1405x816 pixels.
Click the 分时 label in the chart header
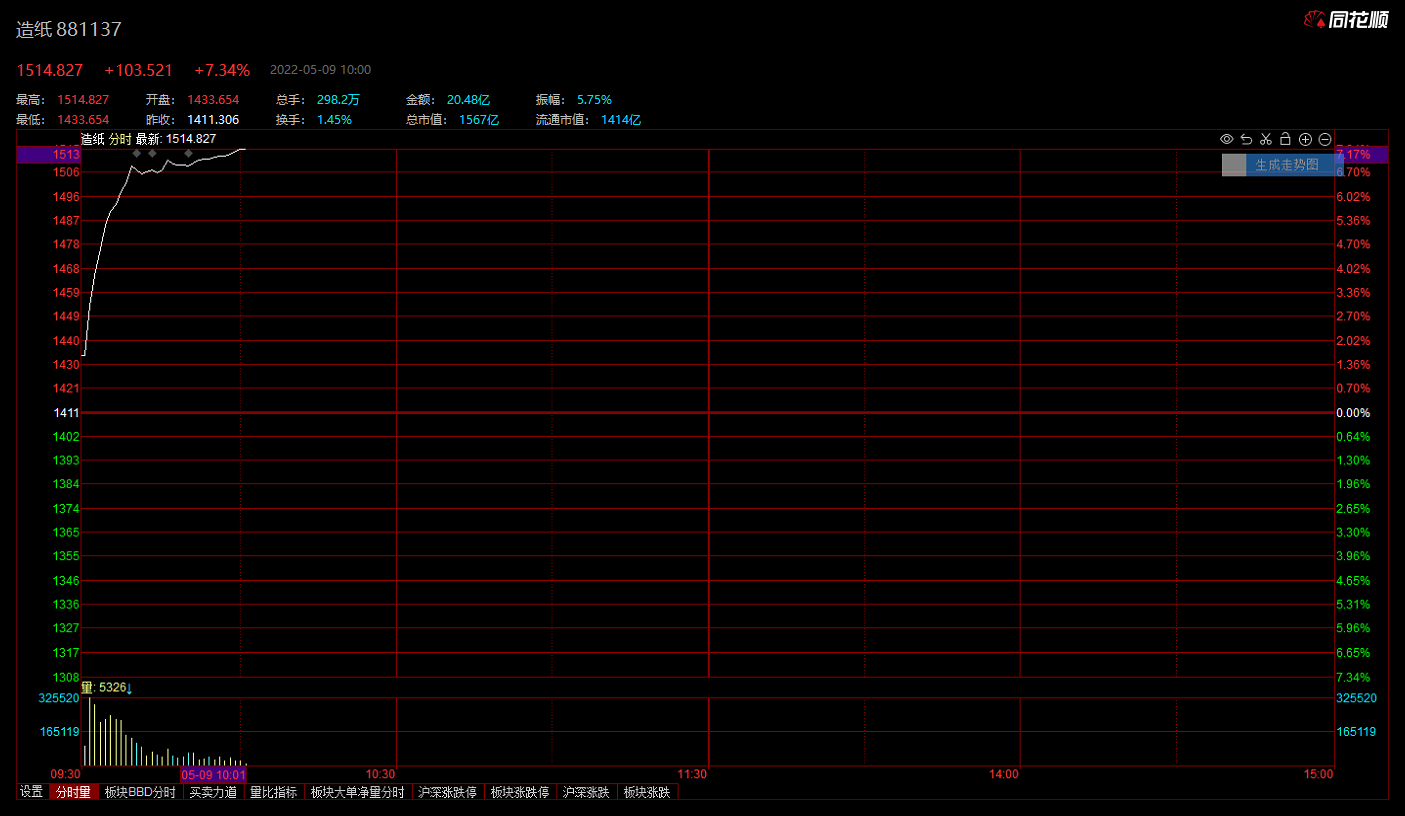pos(120,139)
